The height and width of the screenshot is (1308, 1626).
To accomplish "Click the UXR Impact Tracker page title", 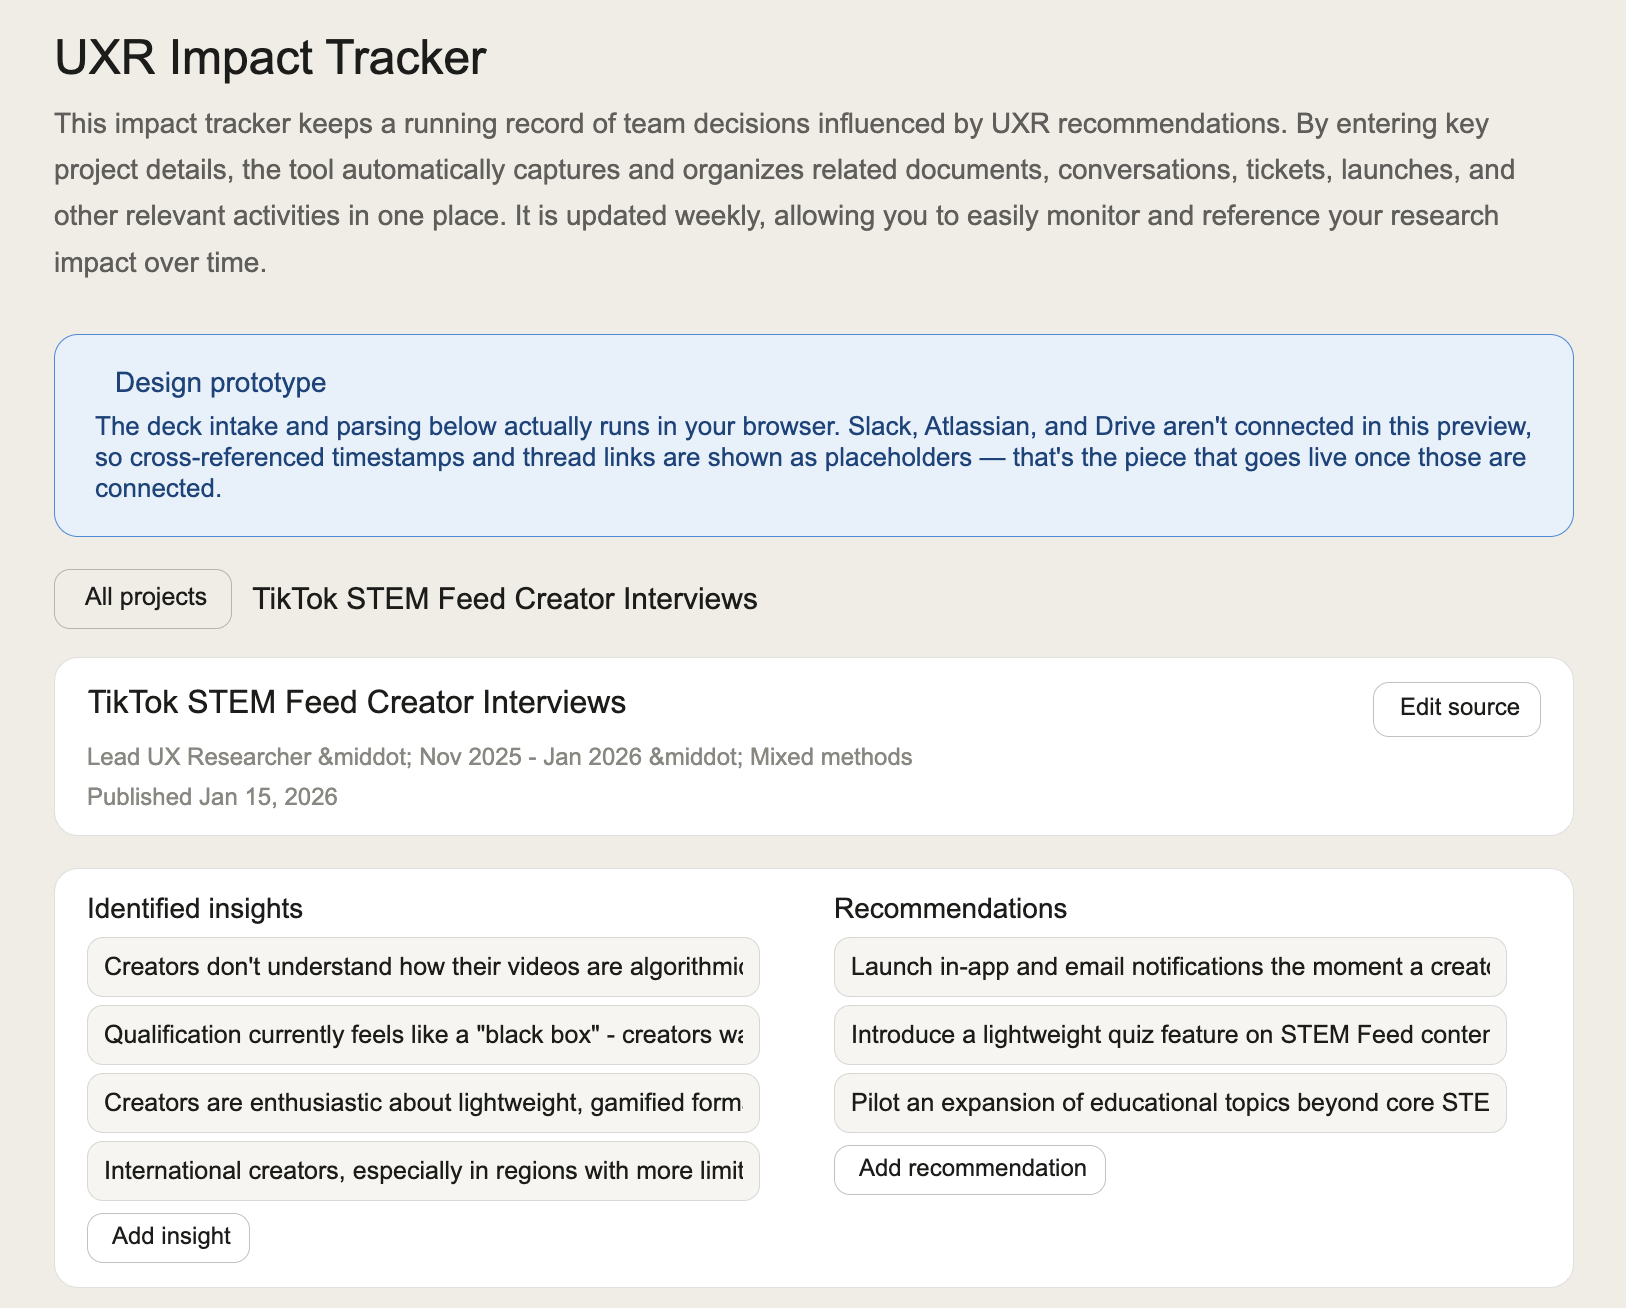I will [270, 57].
